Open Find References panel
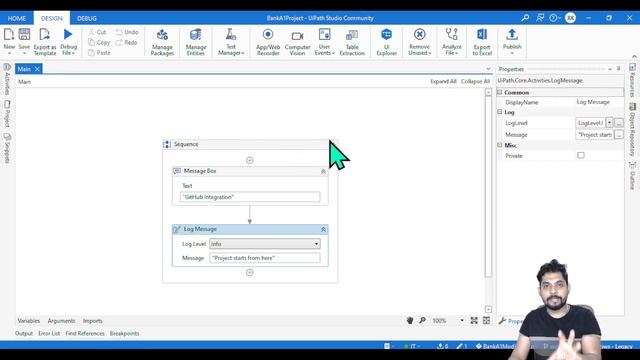The width and height of the screenshot is (640, 360). [x=85, y=333]
